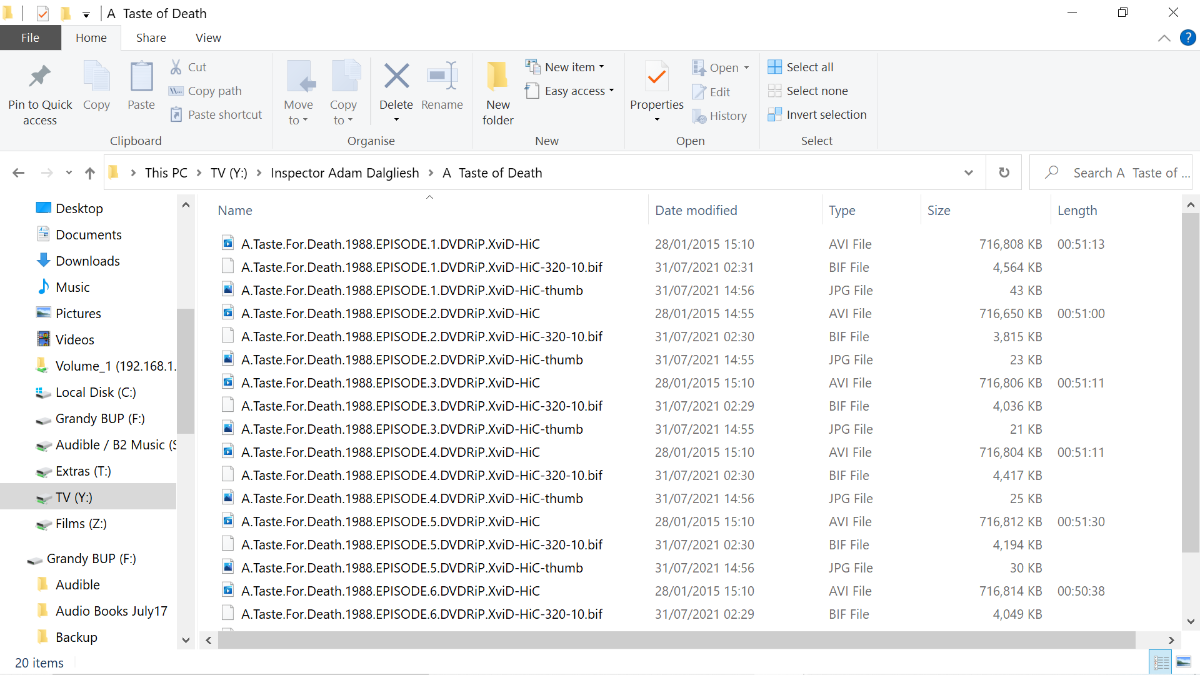Click the Delete icon in the ribbon
Screen dimensions: 1200x675
396,77
